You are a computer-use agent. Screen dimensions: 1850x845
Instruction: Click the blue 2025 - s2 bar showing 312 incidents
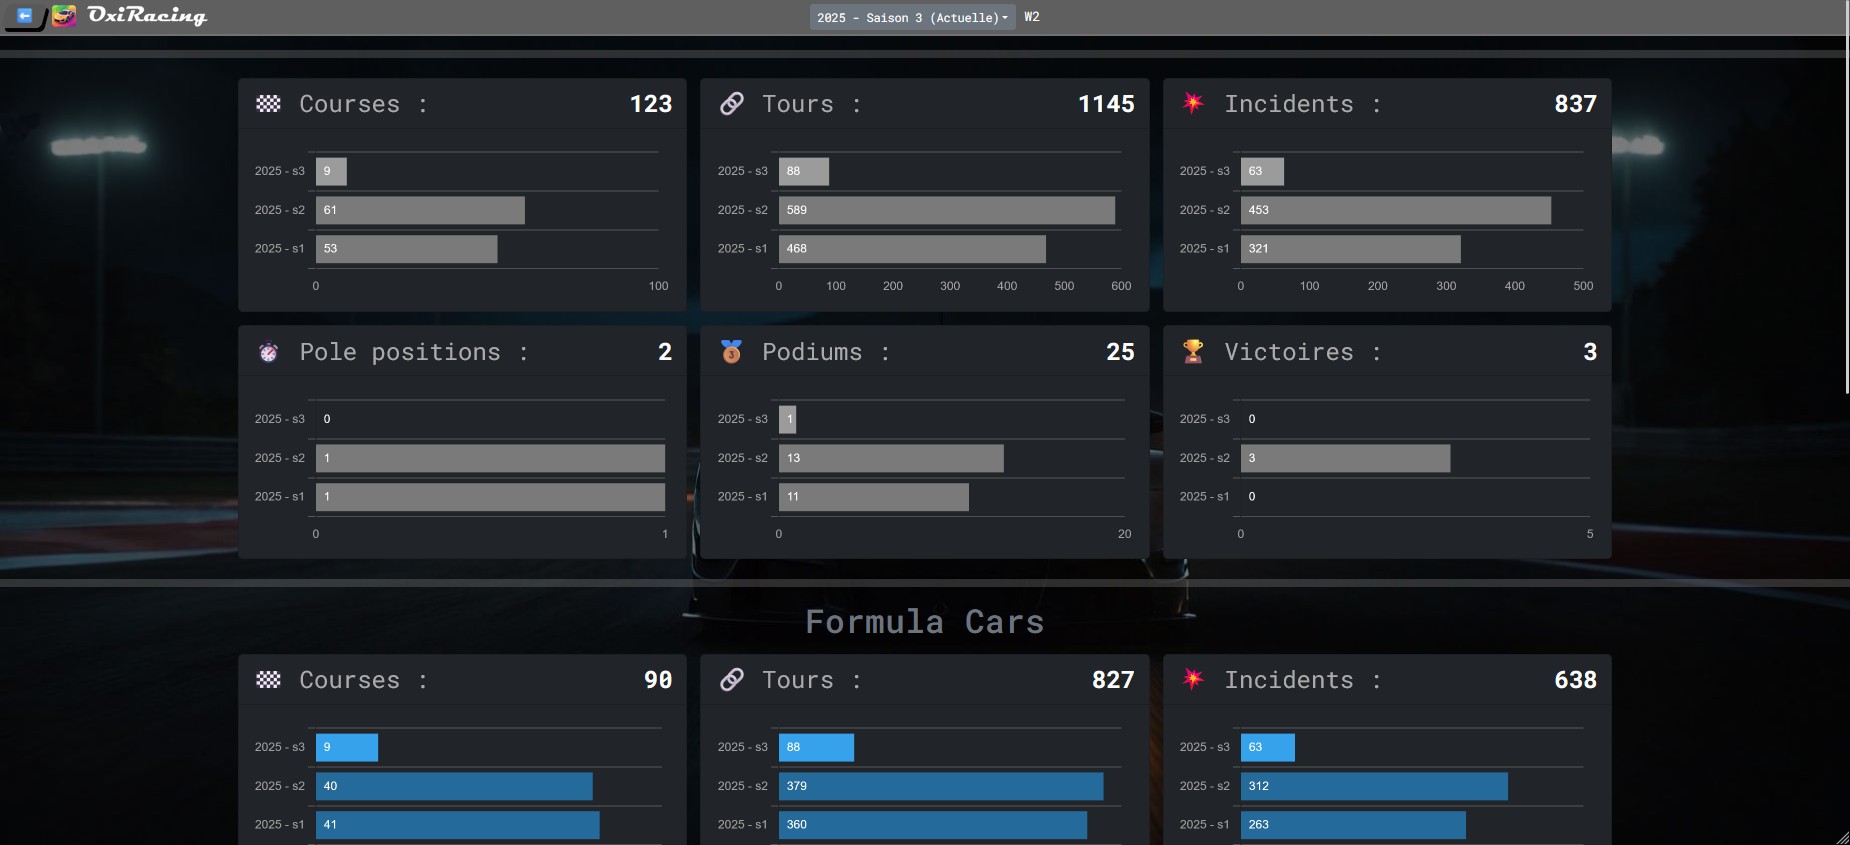tap(1374, 786)
